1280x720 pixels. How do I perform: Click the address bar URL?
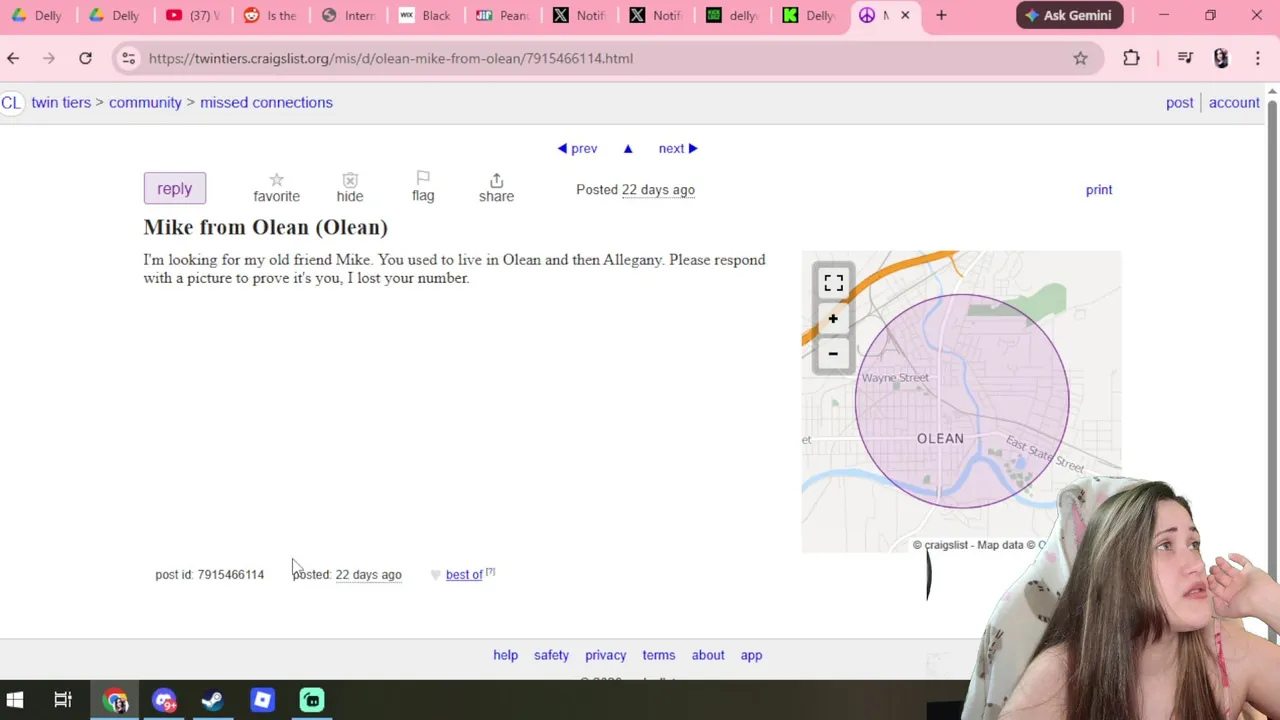coord(391,58)
